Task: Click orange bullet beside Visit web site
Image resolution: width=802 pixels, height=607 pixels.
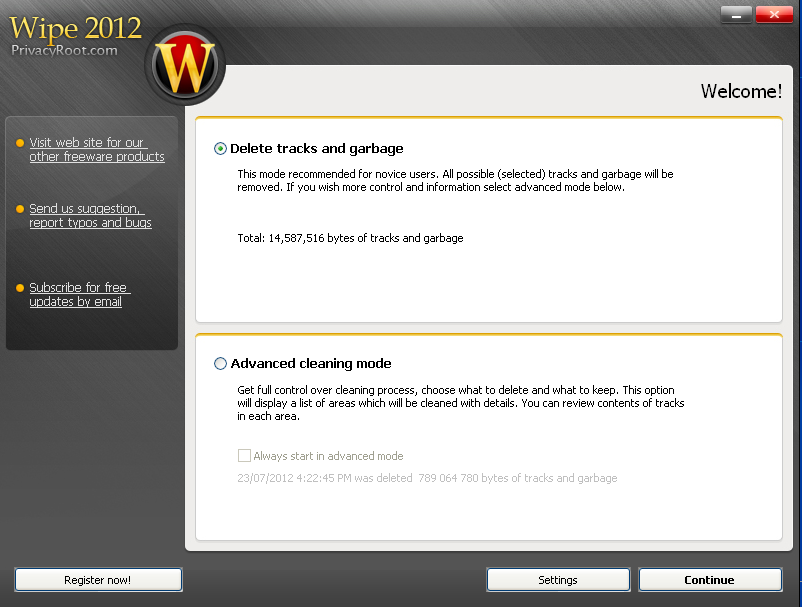Action: pos(20,143)
